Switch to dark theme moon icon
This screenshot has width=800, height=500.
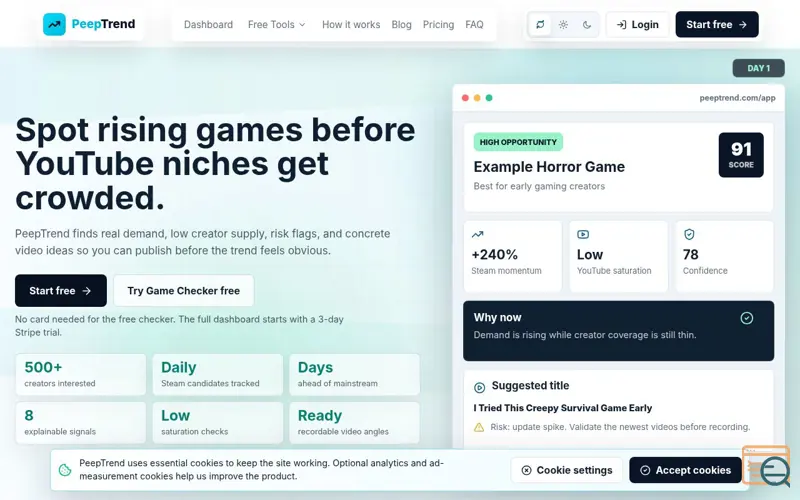click(587, 24)
